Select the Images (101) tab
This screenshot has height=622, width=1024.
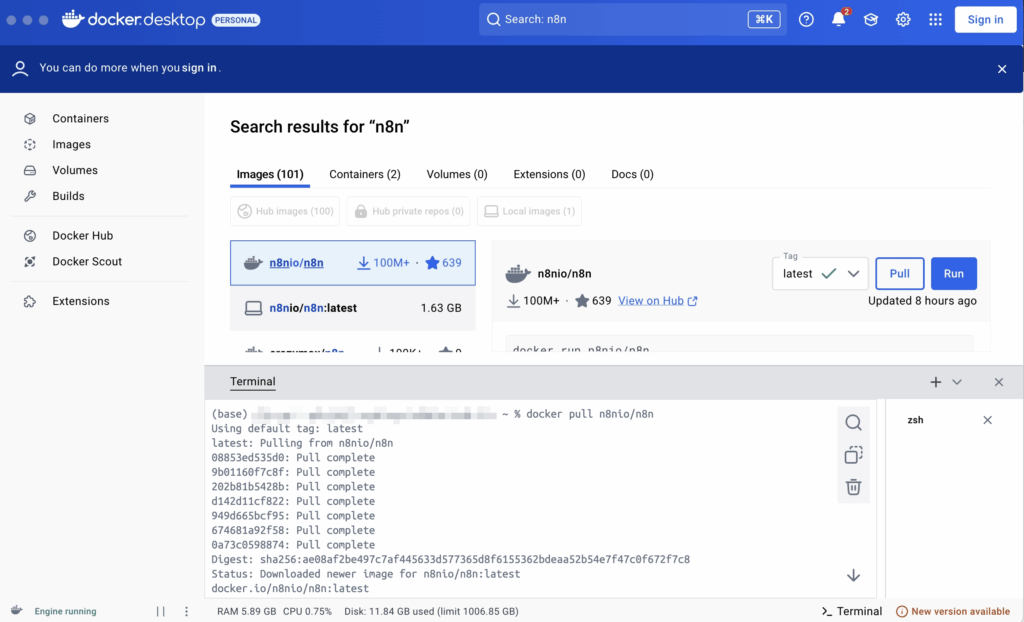click(270, 174)
